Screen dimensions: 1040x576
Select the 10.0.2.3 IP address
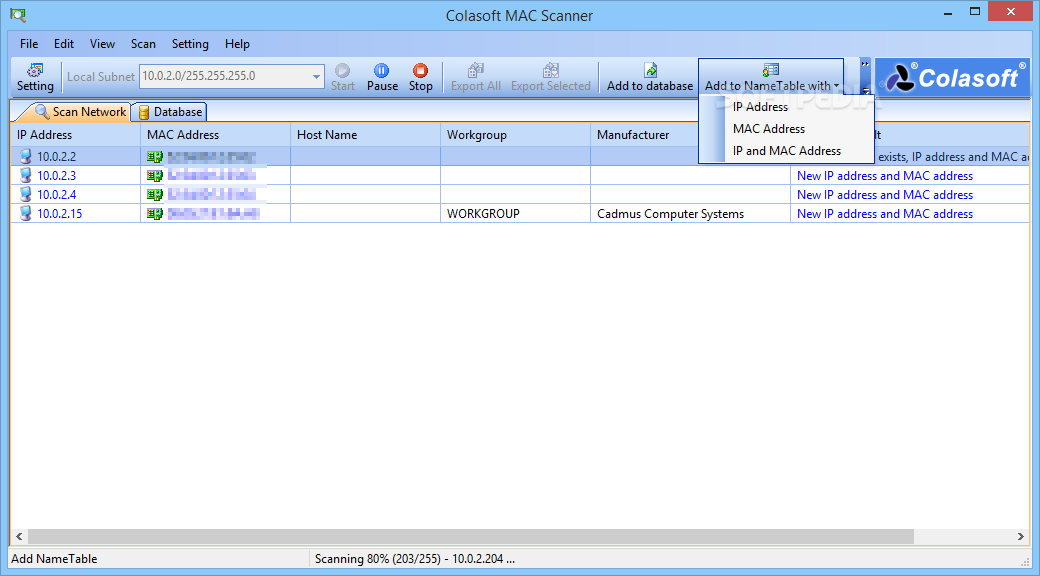(56, 176)
